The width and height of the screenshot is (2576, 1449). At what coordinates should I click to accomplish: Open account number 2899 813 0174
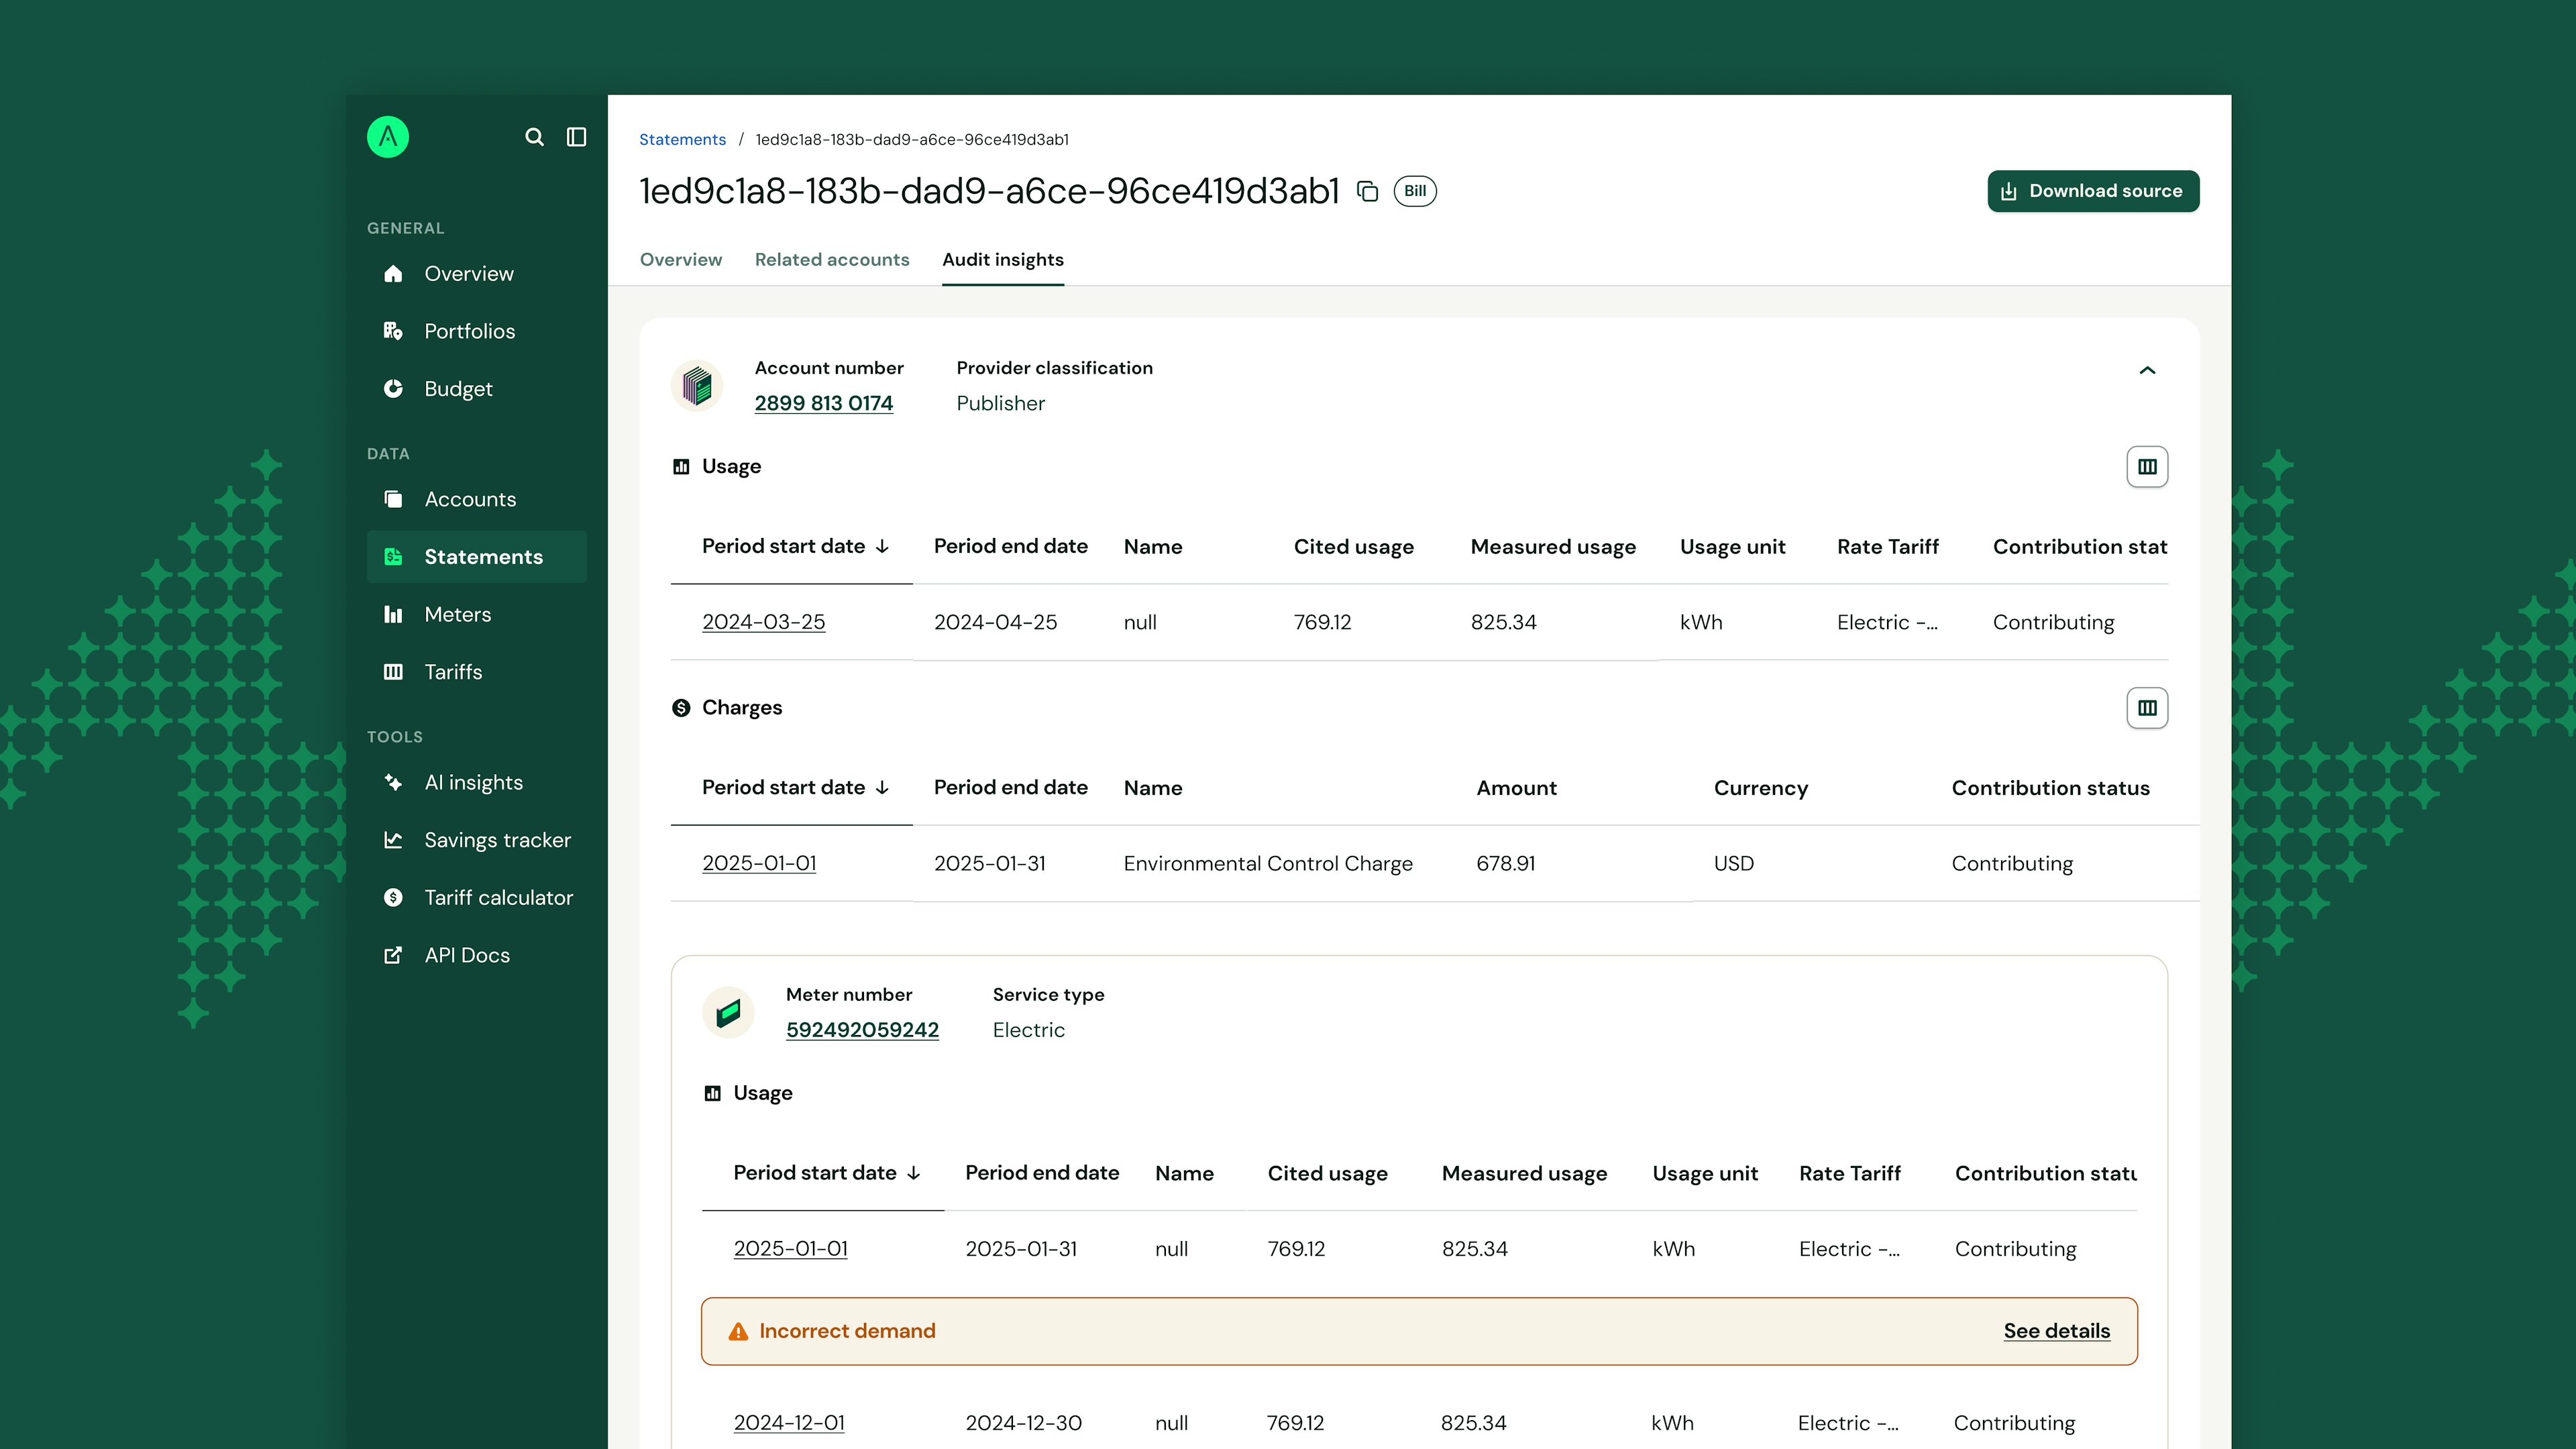(823, 403)
